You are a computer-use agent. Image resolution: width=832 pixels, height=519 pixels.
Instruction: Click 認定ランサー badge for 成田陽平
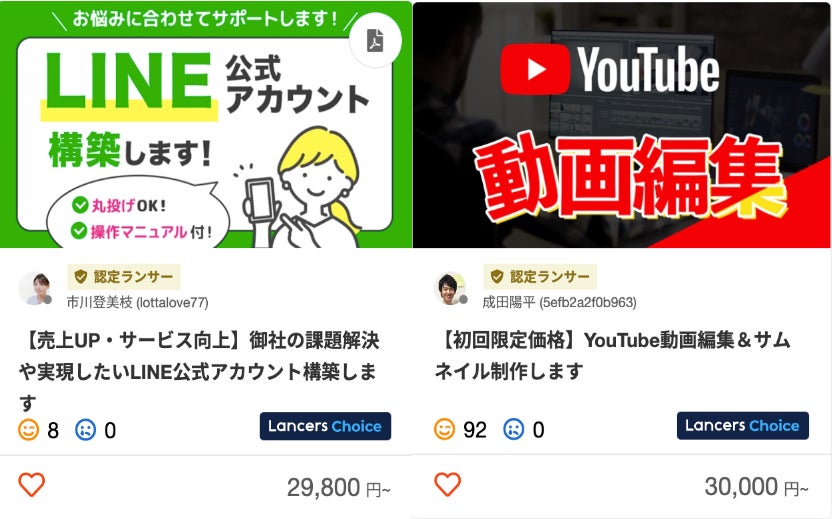[x=540, y=276]
